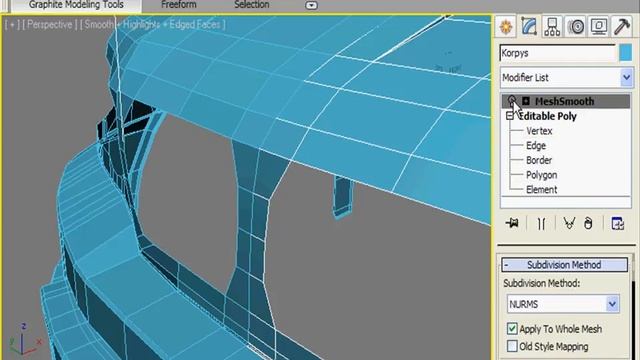The image size is (640, 360).
Task: Switch to Graphite Modeling Tools tab
Action: pyautogui.click(x=76, y=5)
